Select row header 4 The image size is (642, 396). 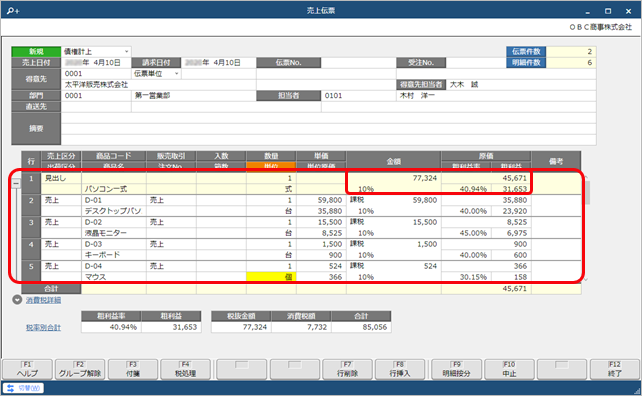click(31, 250)
